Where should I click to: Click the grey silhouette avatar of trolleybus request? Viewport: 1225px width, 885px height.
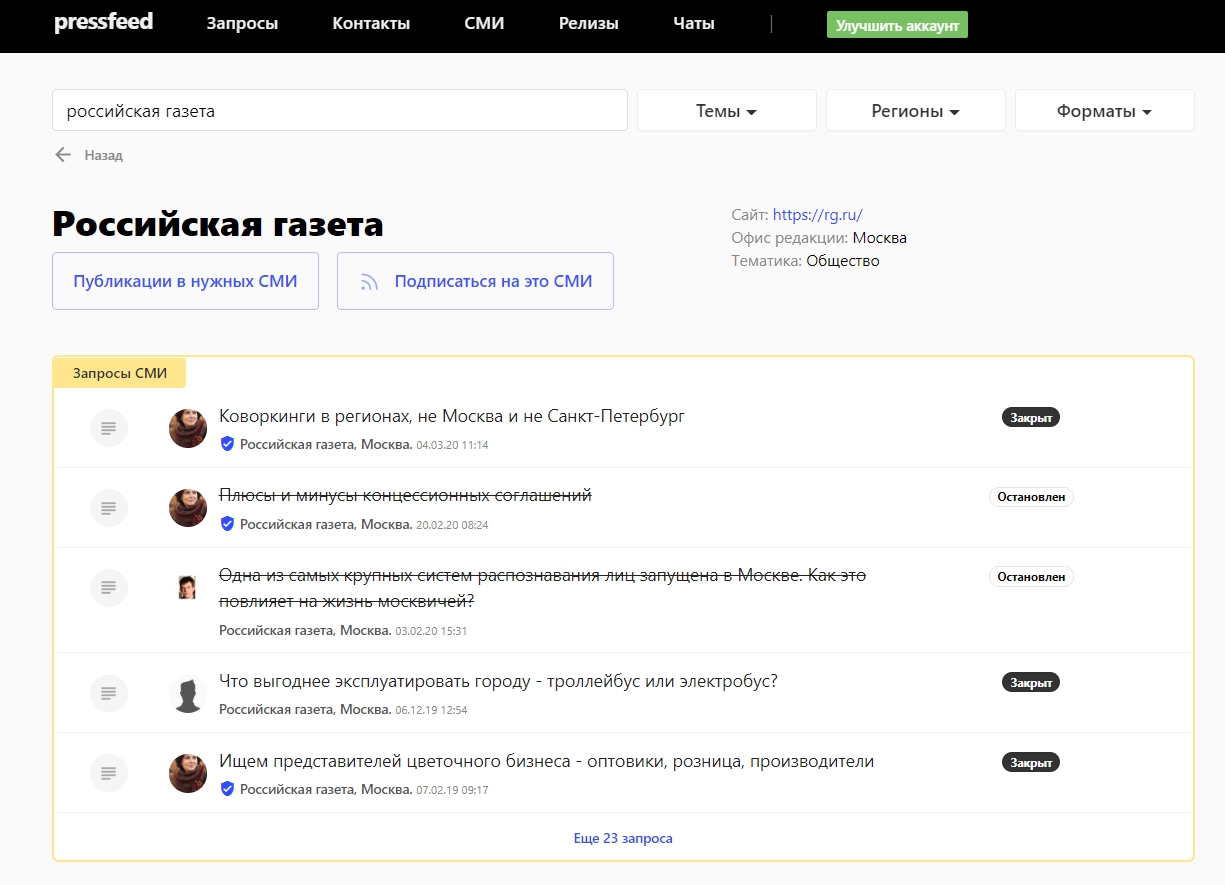(188, 693)
